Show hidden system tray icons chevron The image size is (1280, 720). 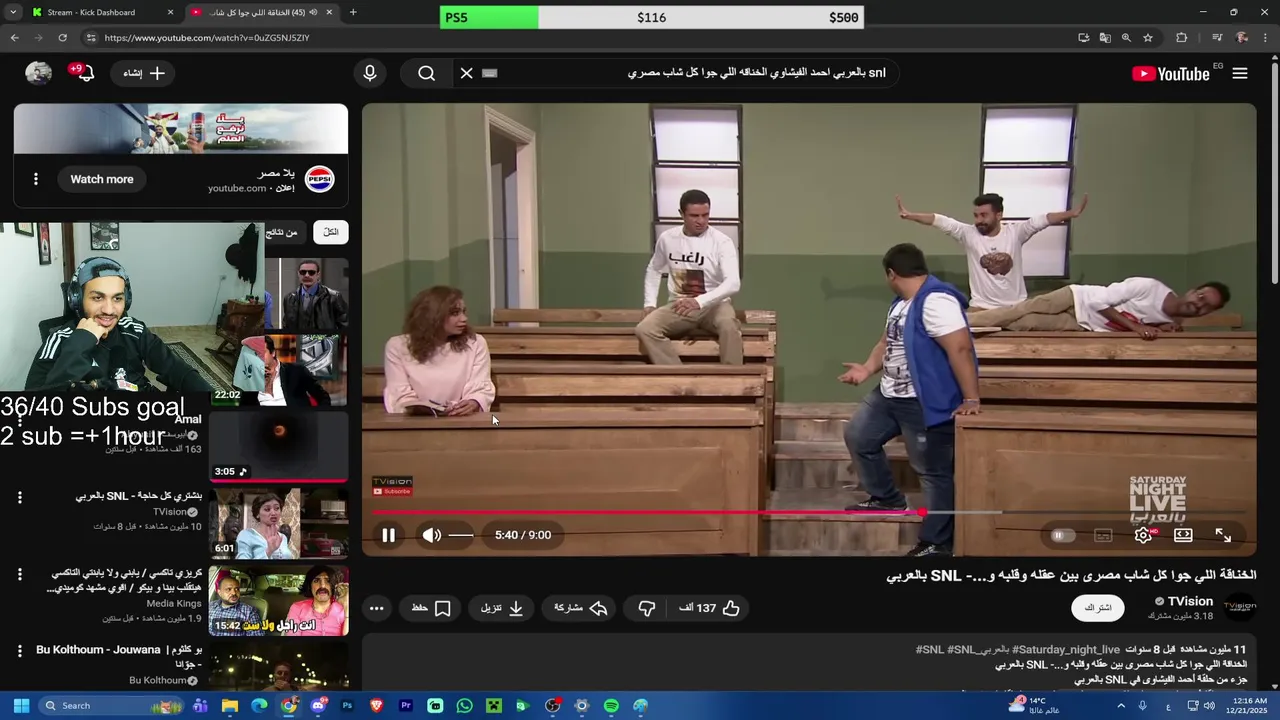coord(1119,705)
